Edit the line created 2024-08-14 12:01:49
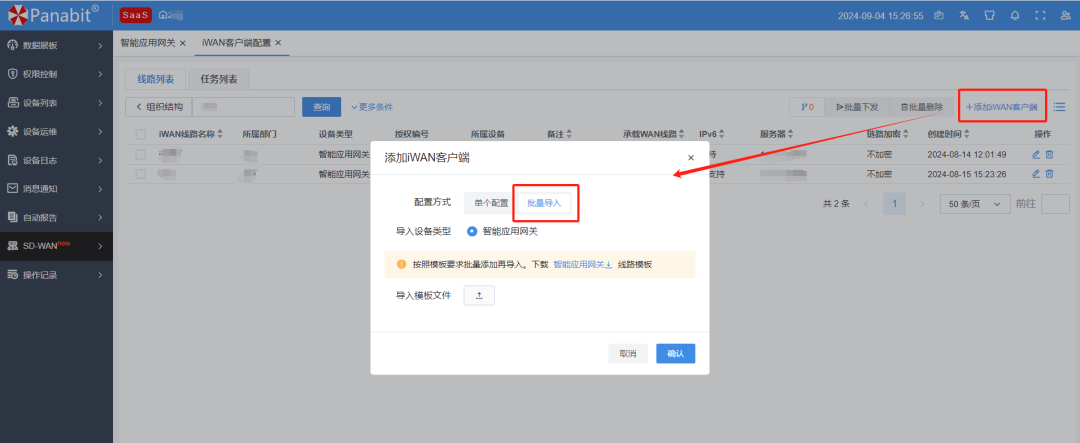Viewport: 1080px width, 443px height. pos(1036,154)
